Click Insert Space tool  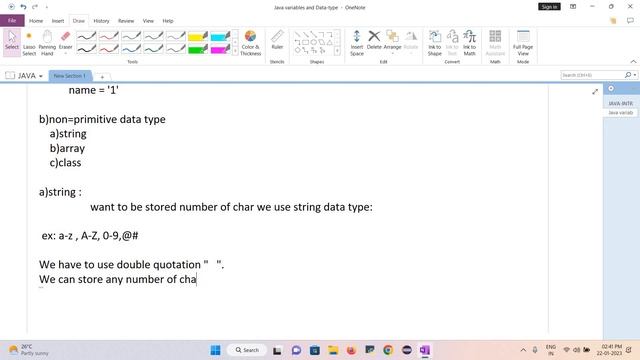356,43
